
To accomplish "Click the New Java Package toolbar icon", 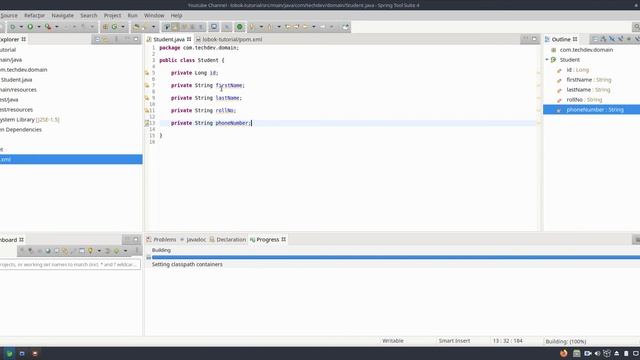I will tap(105, 27).
